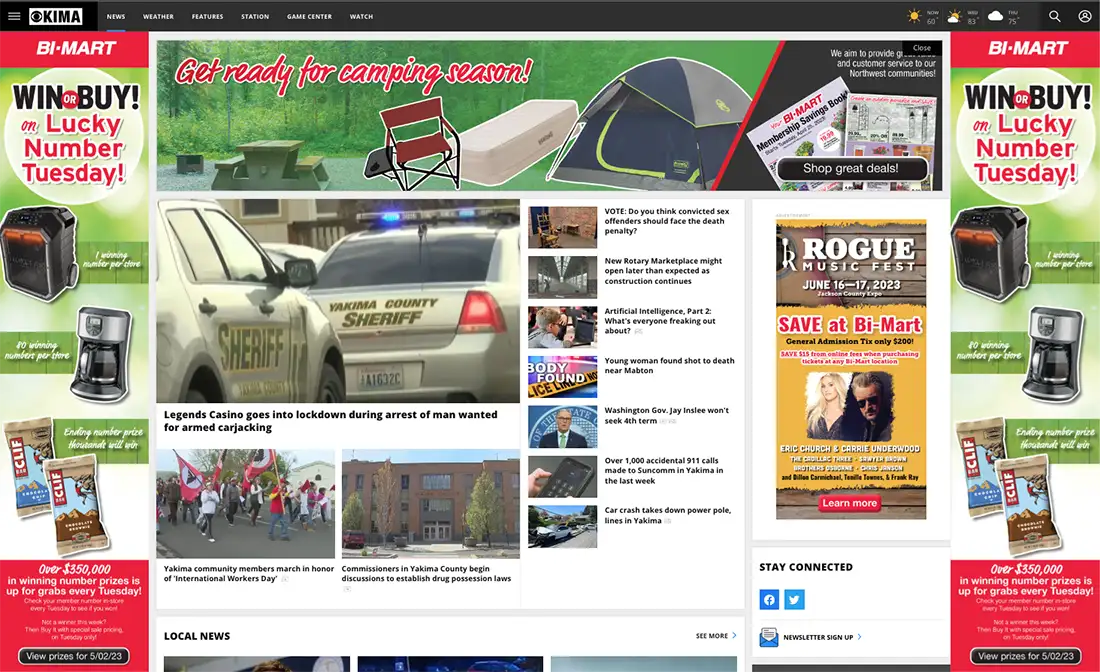Open New Rotary Marketplace story

663,271
